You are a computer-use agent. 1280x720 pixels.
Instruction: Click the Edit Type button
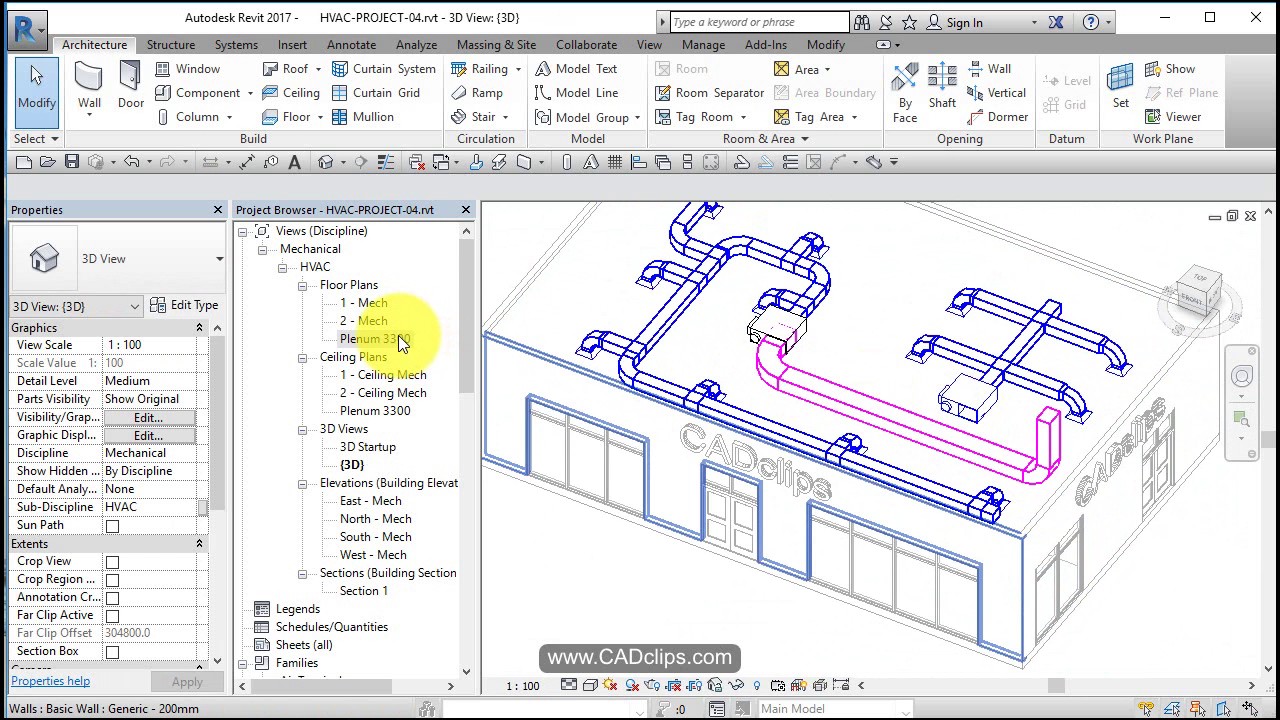(x=184, y=306)
